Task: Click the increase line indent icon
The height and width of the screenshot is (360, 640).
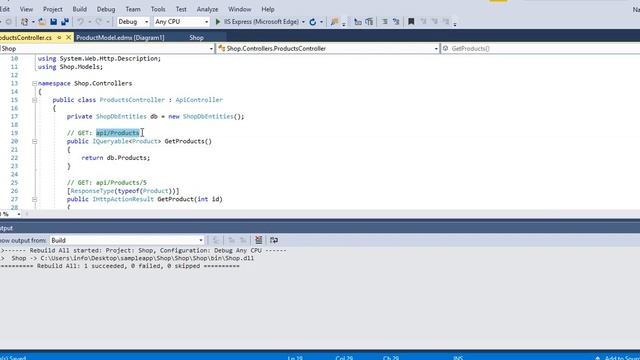Action: click(396, 22)
